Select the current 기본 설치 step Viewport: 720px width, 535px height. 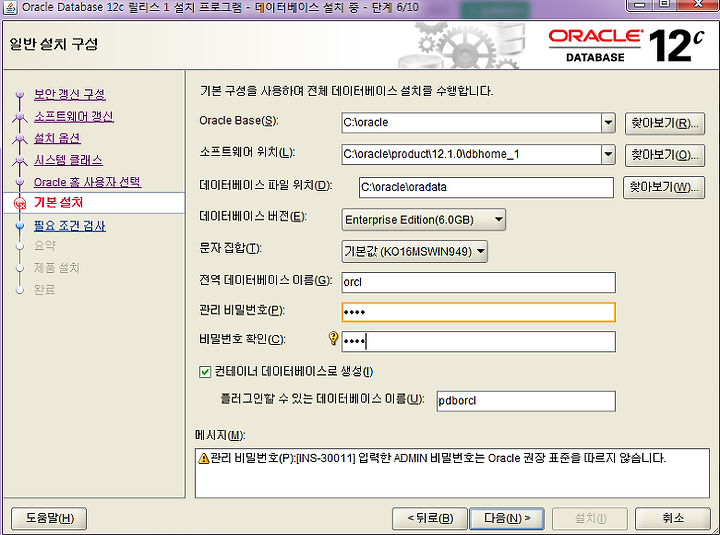pos(58,203)
